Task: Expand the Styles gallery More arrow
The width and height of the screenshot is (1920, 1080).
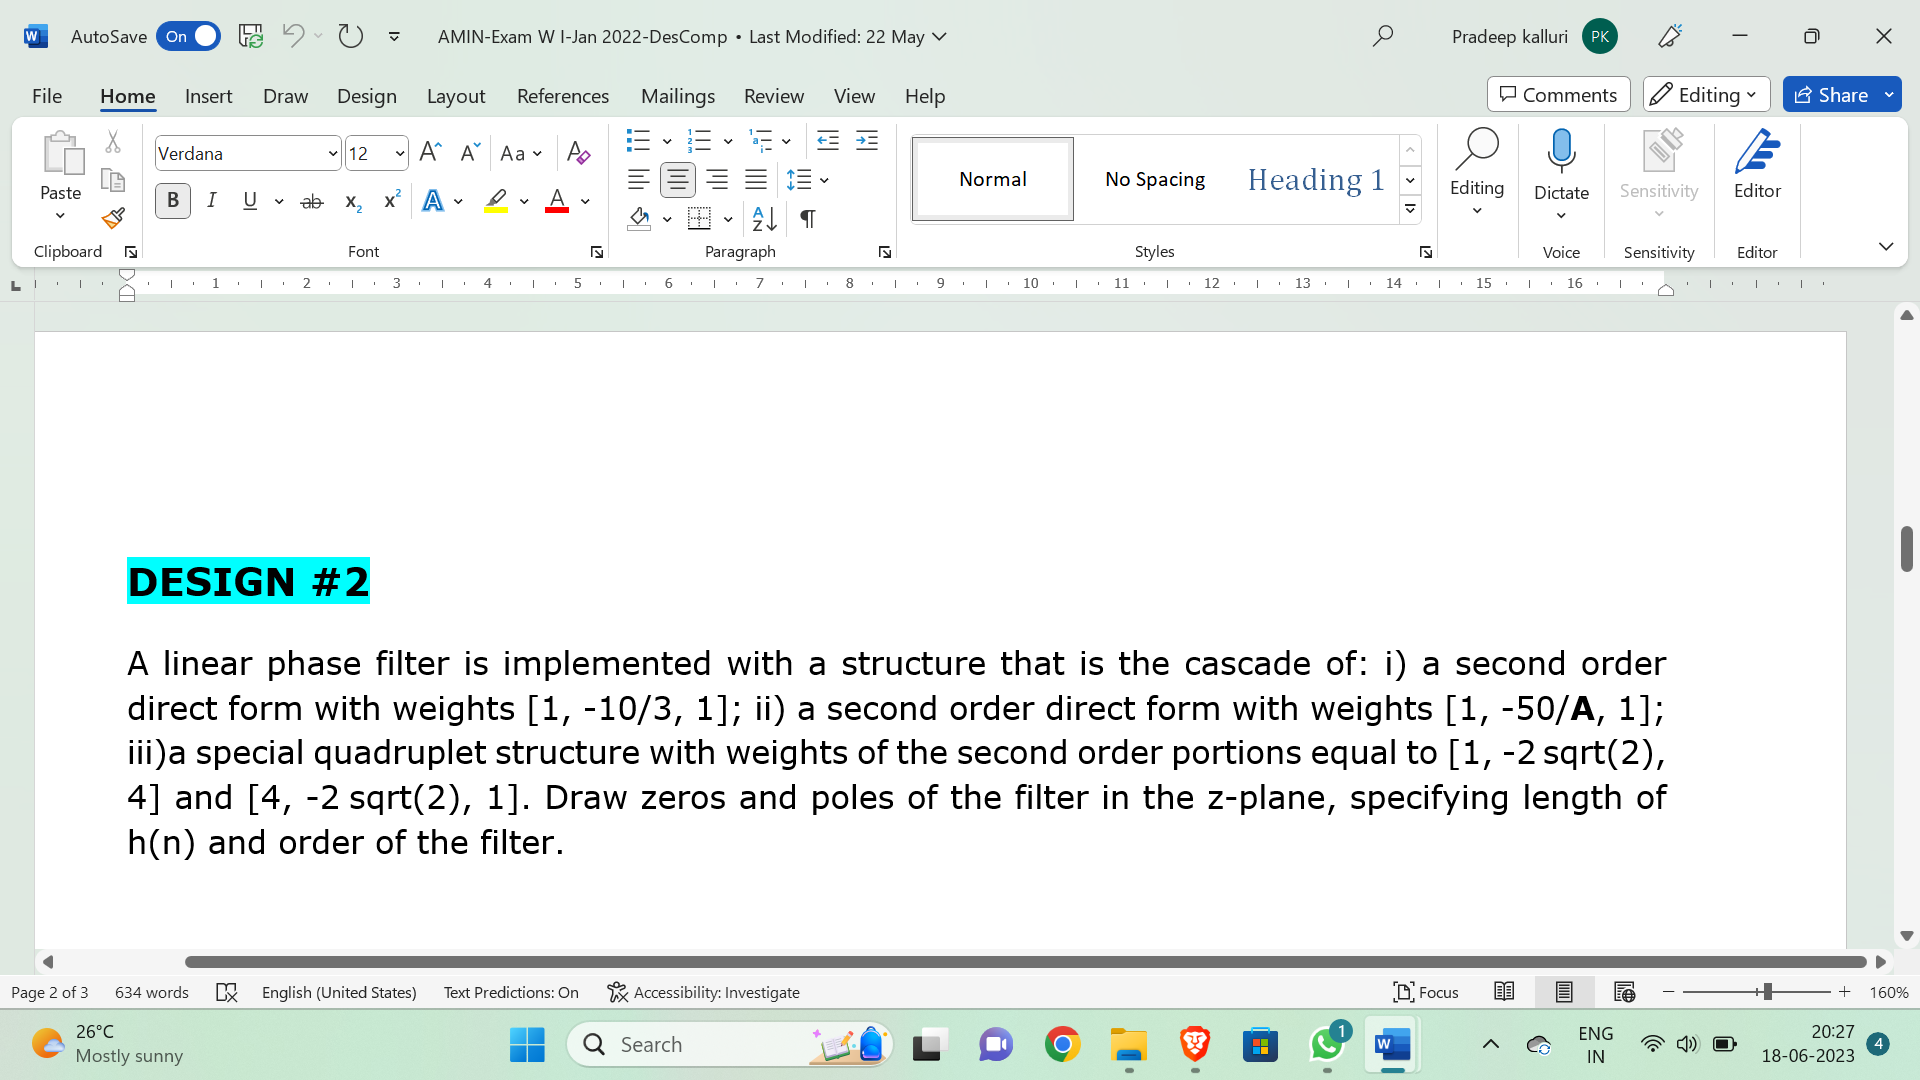Action: pos(1410,209)
